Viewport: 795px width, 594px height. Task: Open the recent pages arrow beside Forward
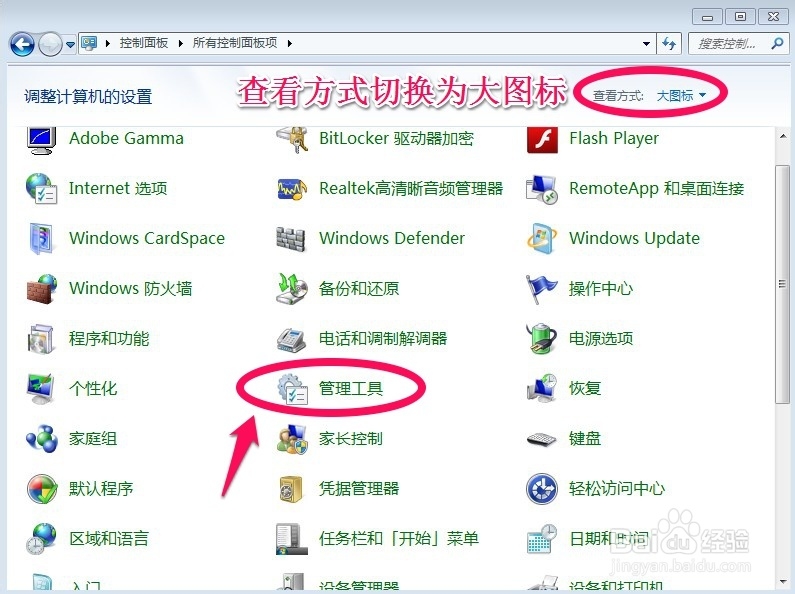pyautogui.click(x=70, y=45)
